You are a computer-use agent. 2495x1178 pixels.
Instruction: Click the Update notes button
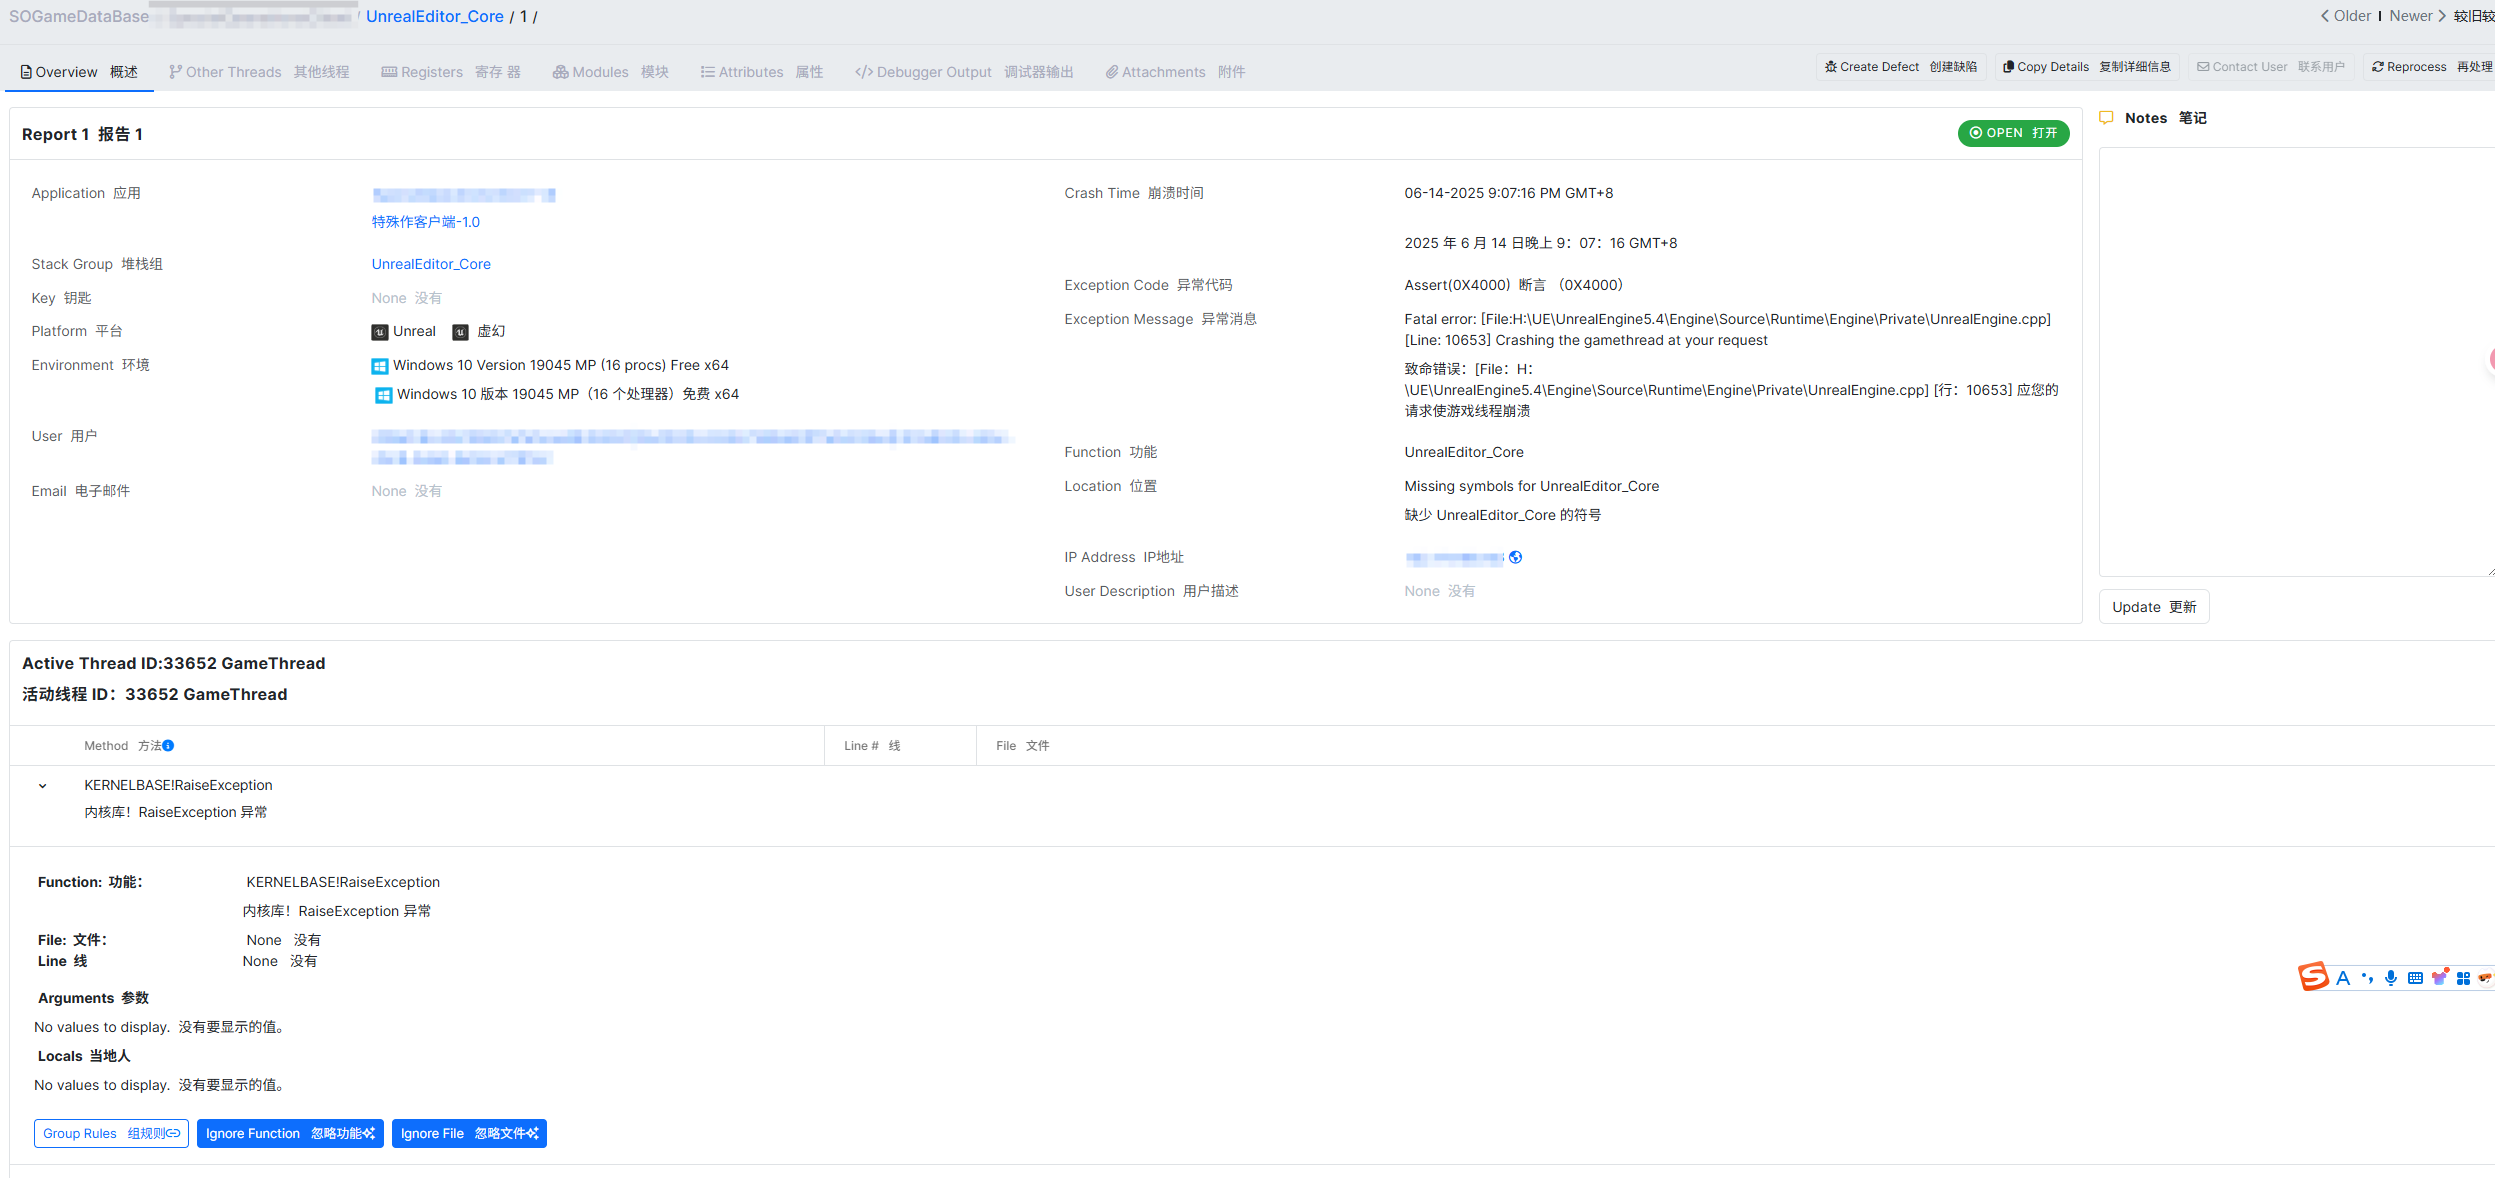[2154, 607]
